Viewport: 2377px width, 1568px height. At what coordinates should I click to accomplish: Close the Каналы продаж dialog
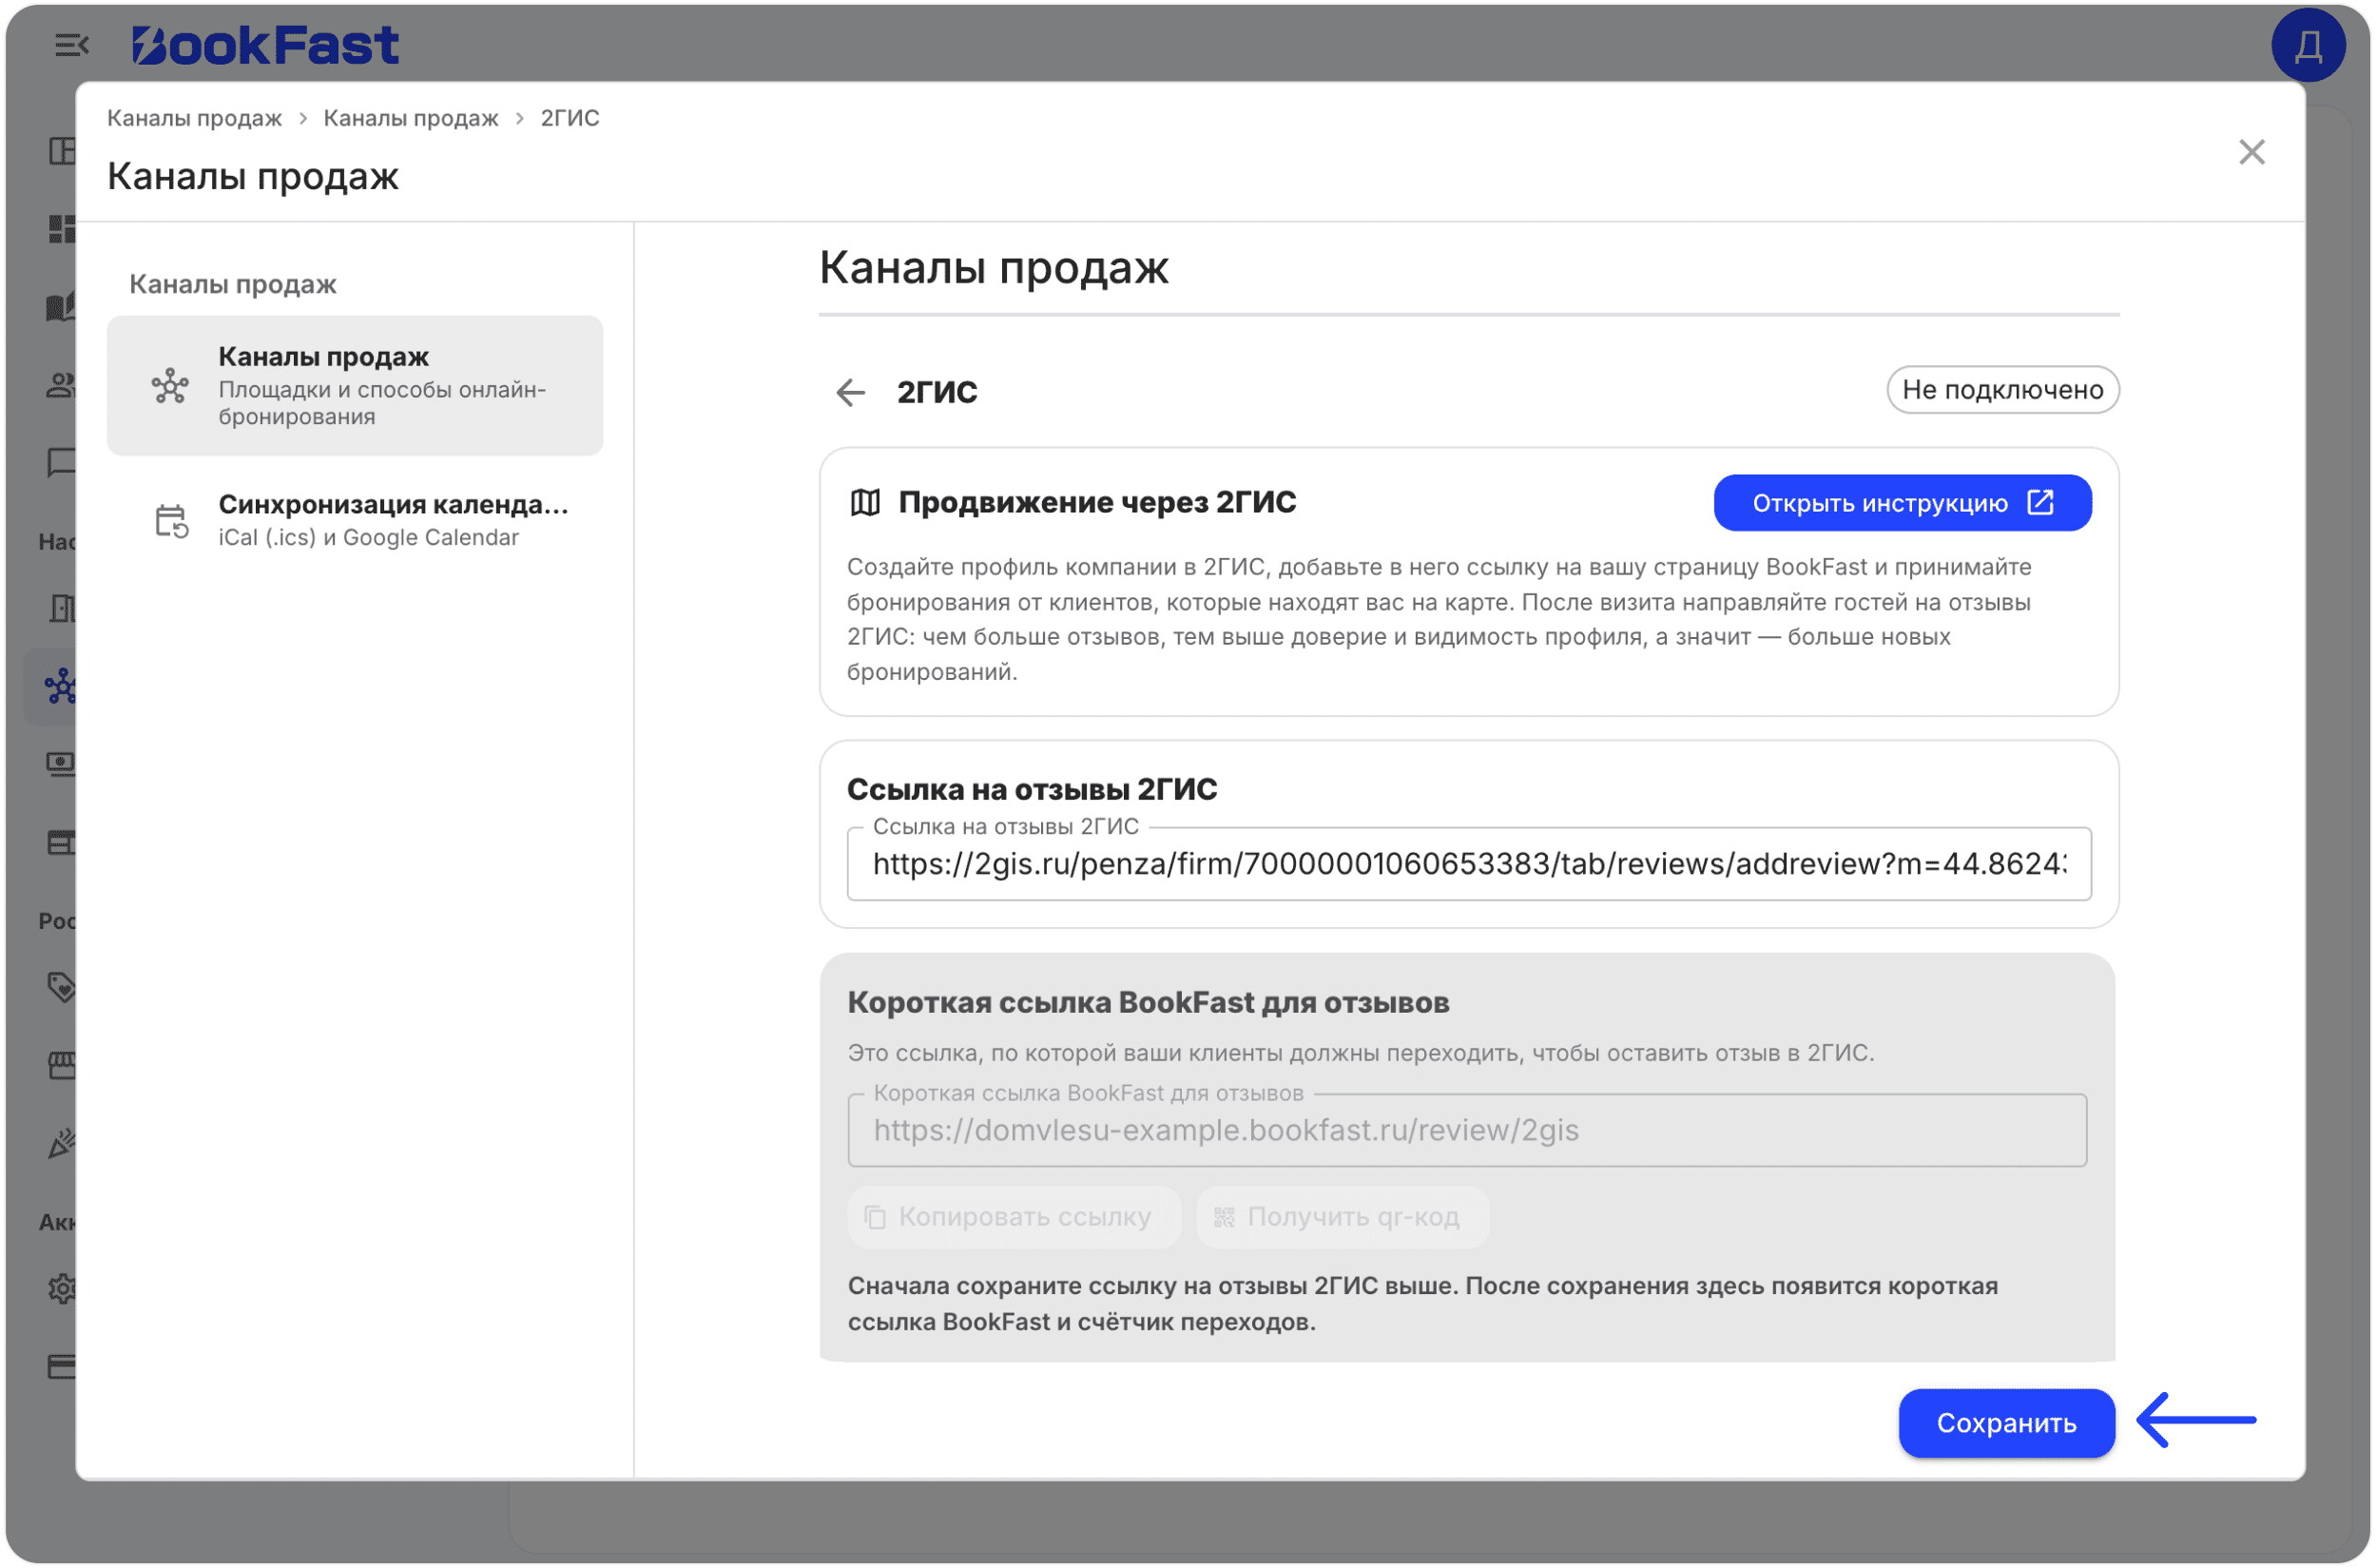2251,152
